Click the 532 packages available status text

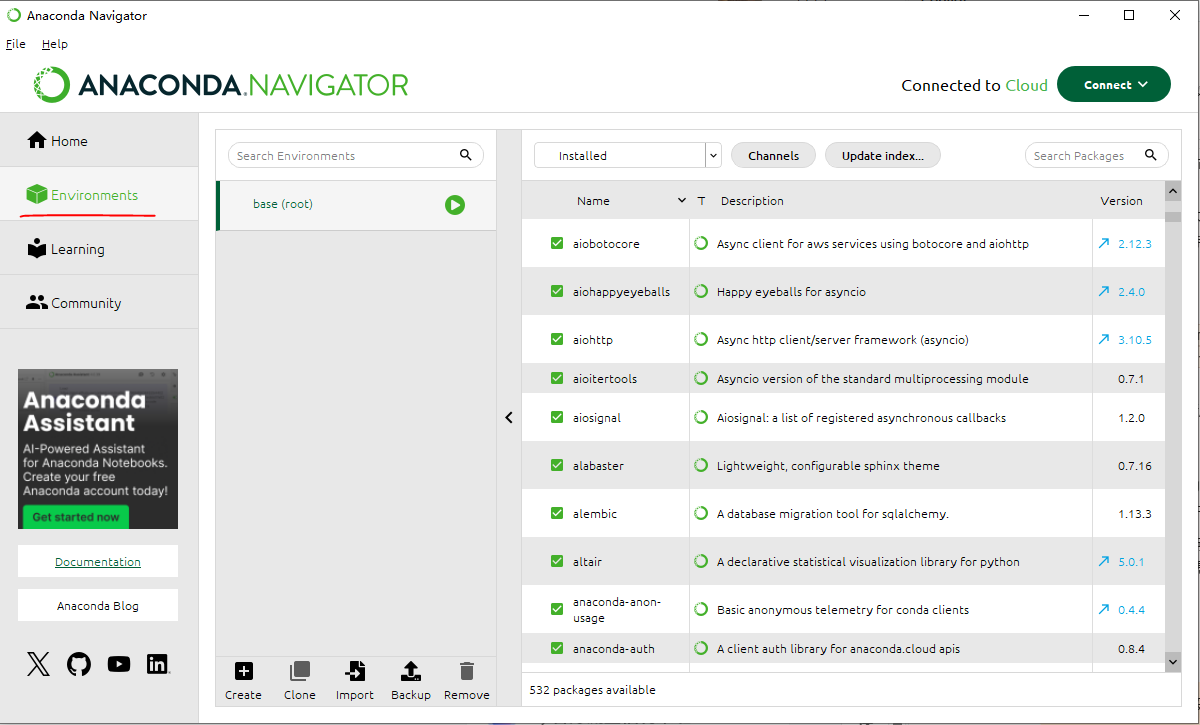point(592,690)
